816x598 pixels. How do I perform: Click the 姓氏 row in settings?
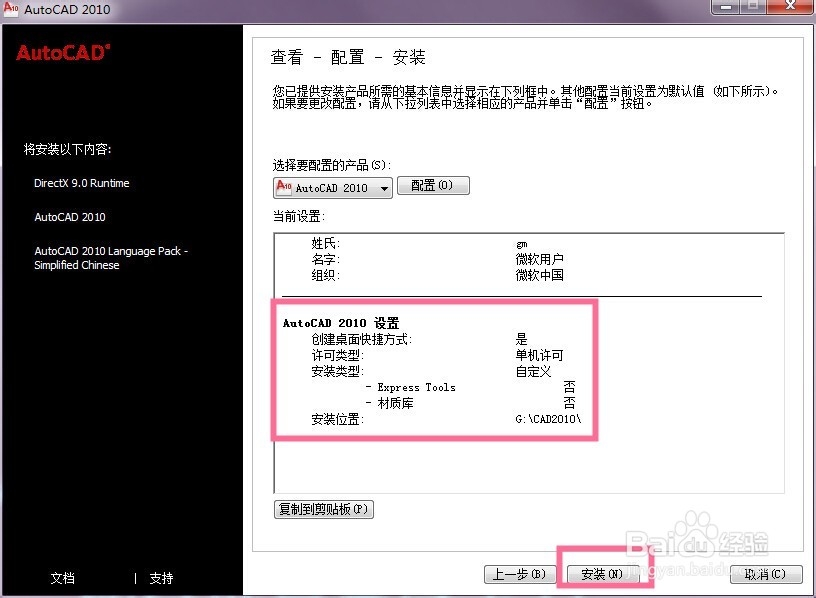click(420, 244)
